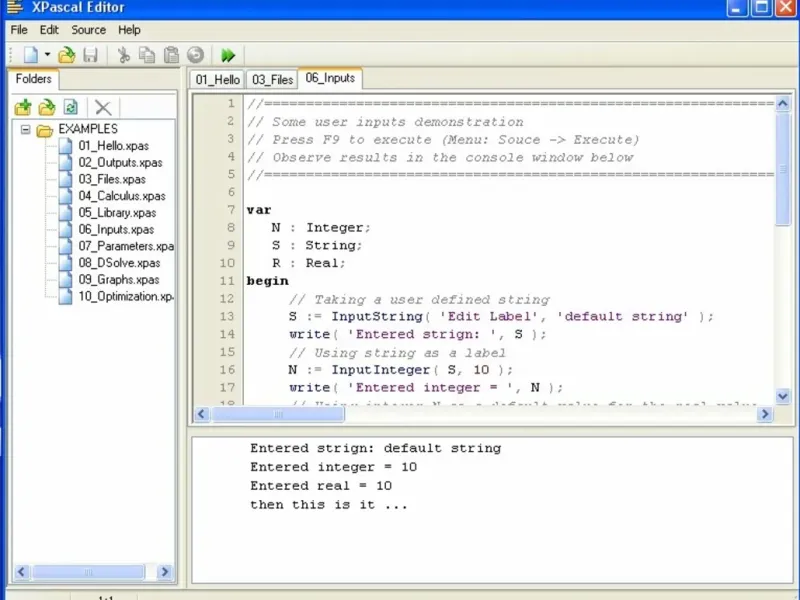Place cursor on 'var' keyword line
The width and height of the screenshot is (800, 600).
click(x=259, y=210)
